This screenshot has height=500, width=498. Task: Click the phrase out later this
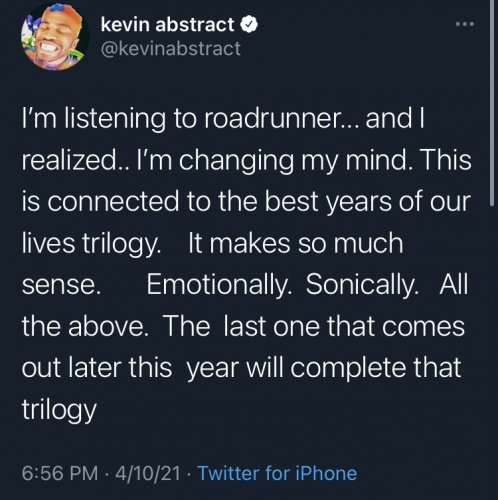97,368
